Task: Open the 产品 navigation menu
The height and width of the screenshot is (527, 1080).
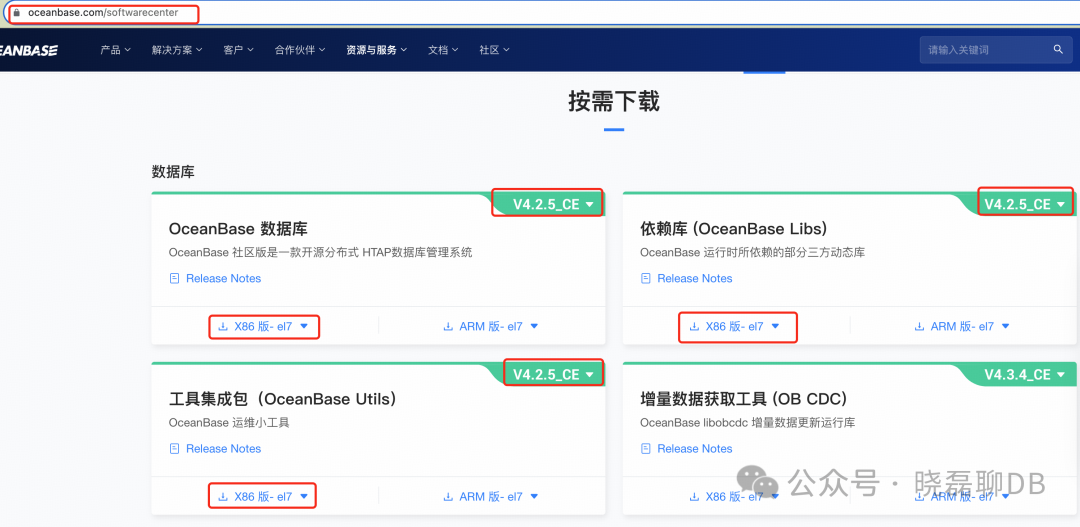Action: coord(115,50)
